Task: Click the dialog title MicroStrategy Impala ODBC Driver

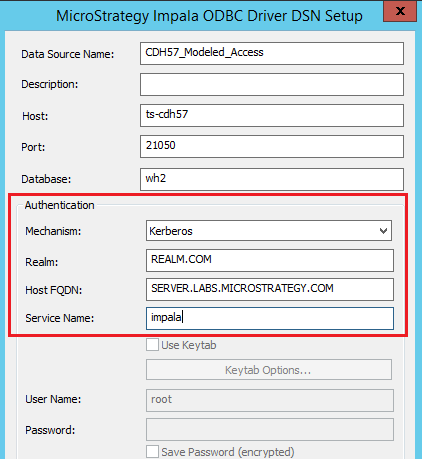Action: click(209, 16)
